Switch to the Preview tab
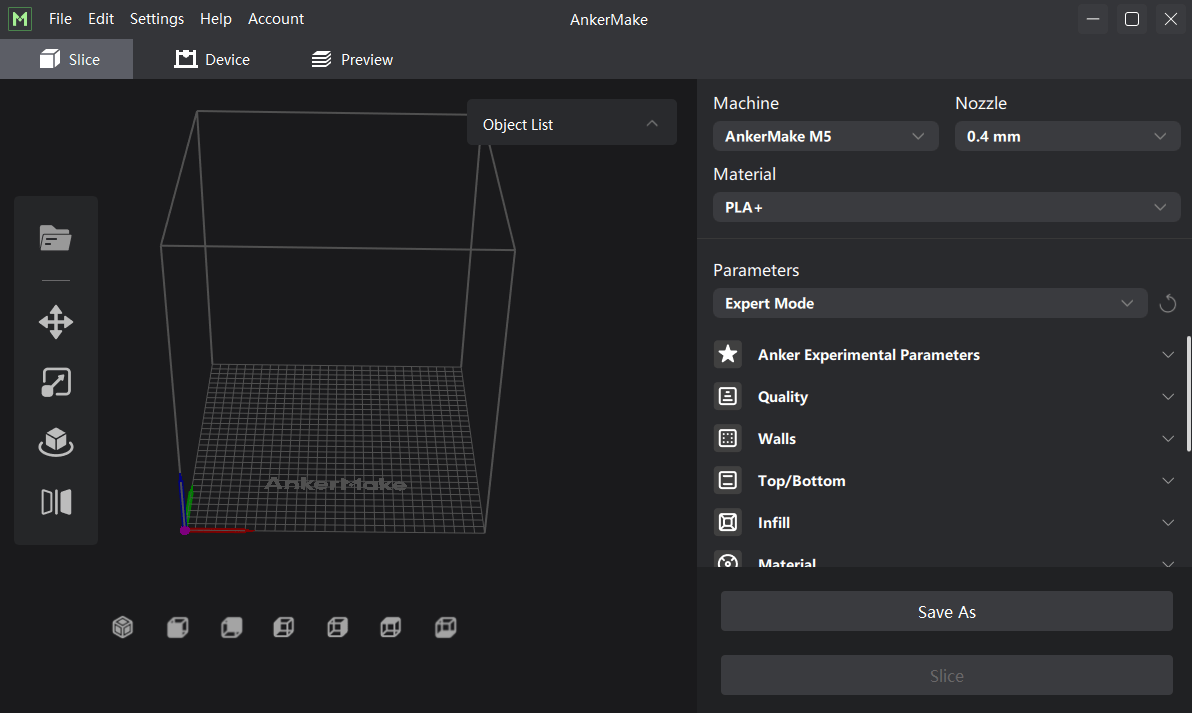This screenshot has width=1192, height=713. [352, 59]
